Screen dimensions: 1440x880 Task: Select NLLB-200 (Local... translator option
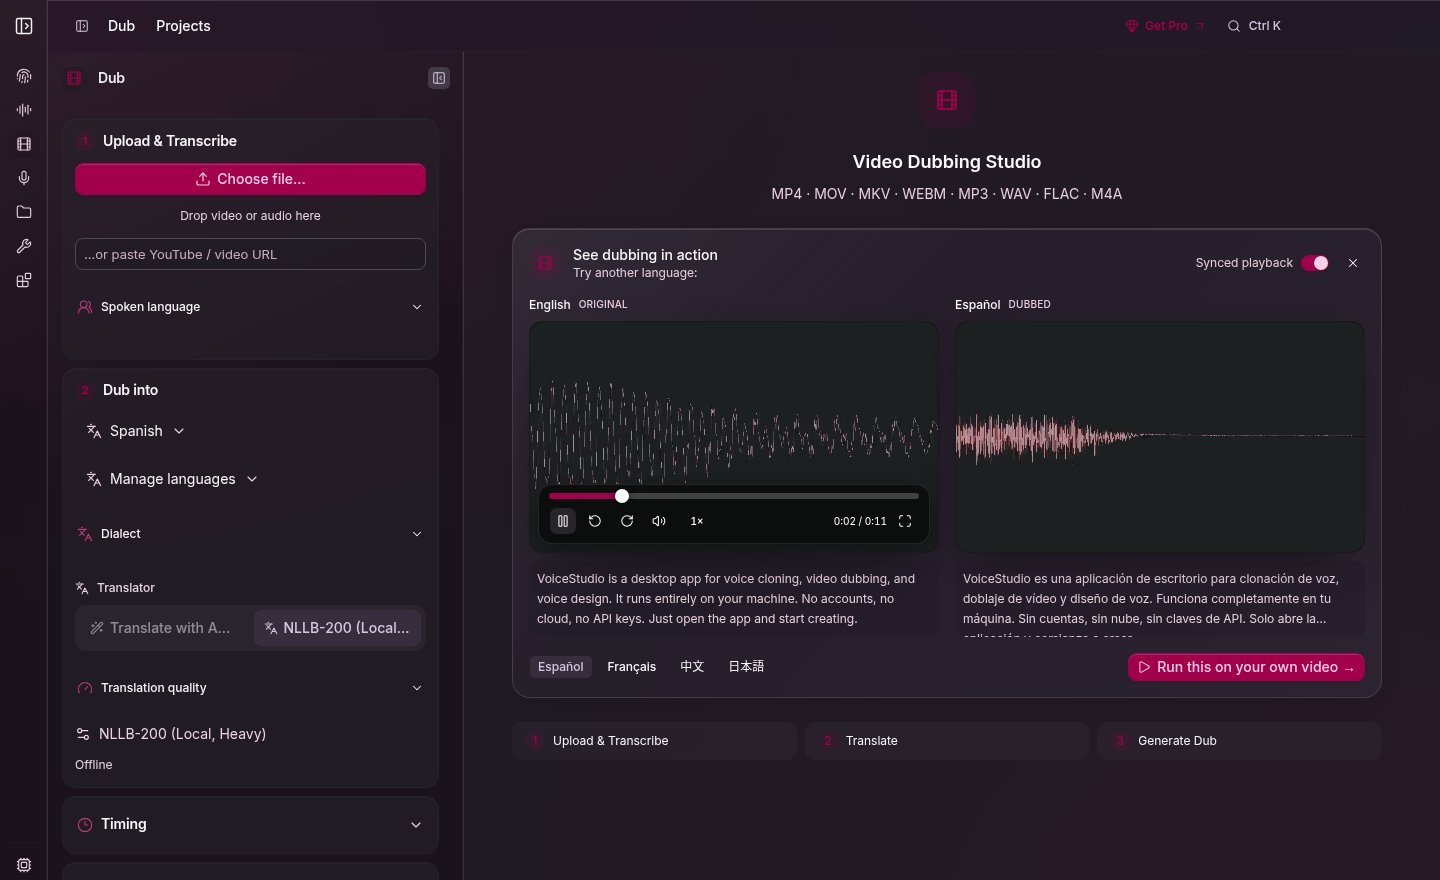coord(338,628)
